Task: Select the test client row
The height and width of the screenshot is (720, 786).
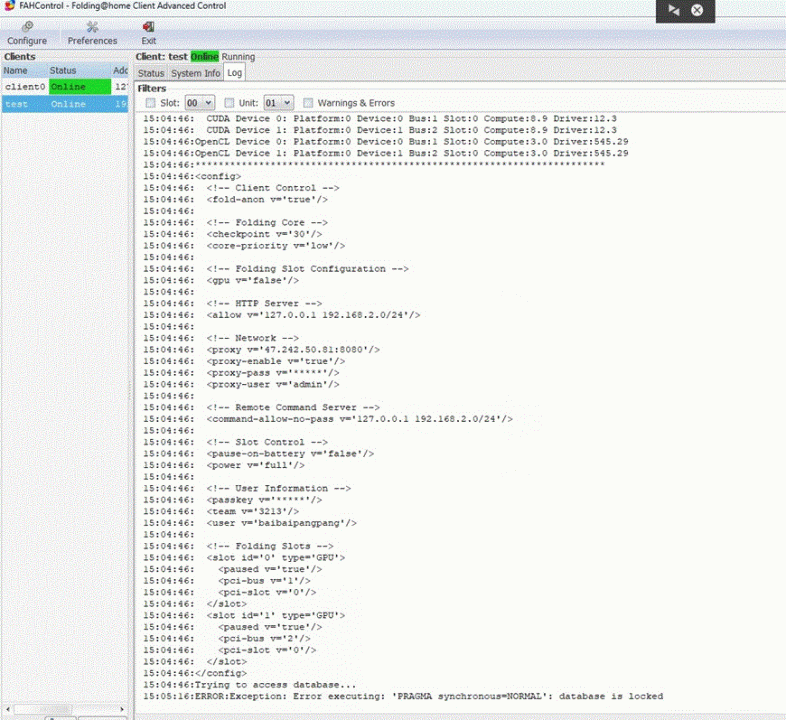Action: [x=65, y=104]
